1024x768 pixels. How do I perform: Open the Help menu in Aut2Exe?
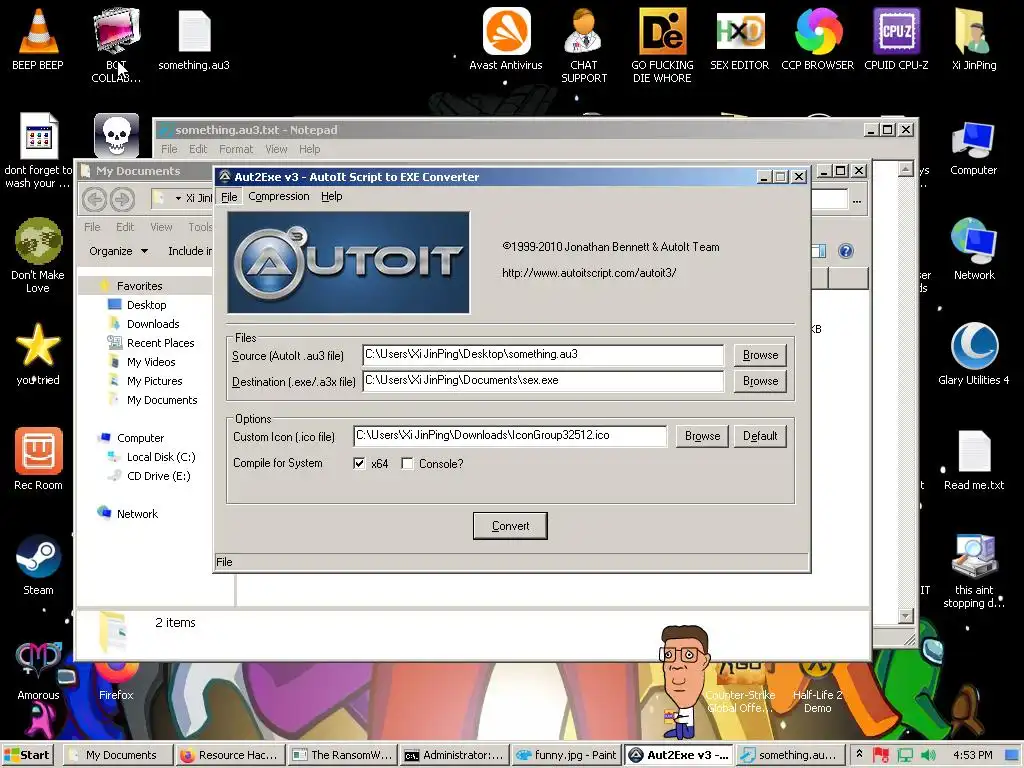pyautogui.click(x=332, y=196)
